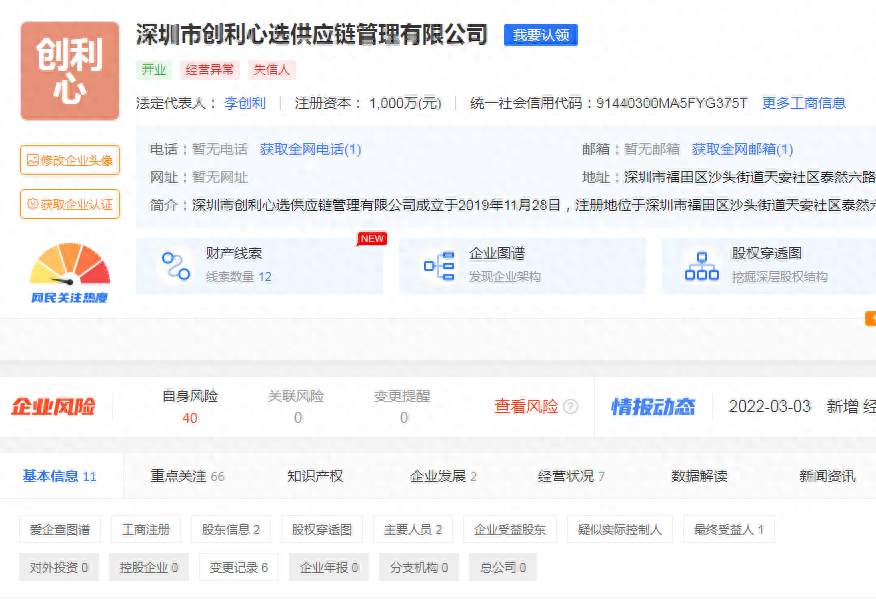Click 线索数量 12 count
The height and width of the screenshot is (599, 876).
(x=239, y=277)
